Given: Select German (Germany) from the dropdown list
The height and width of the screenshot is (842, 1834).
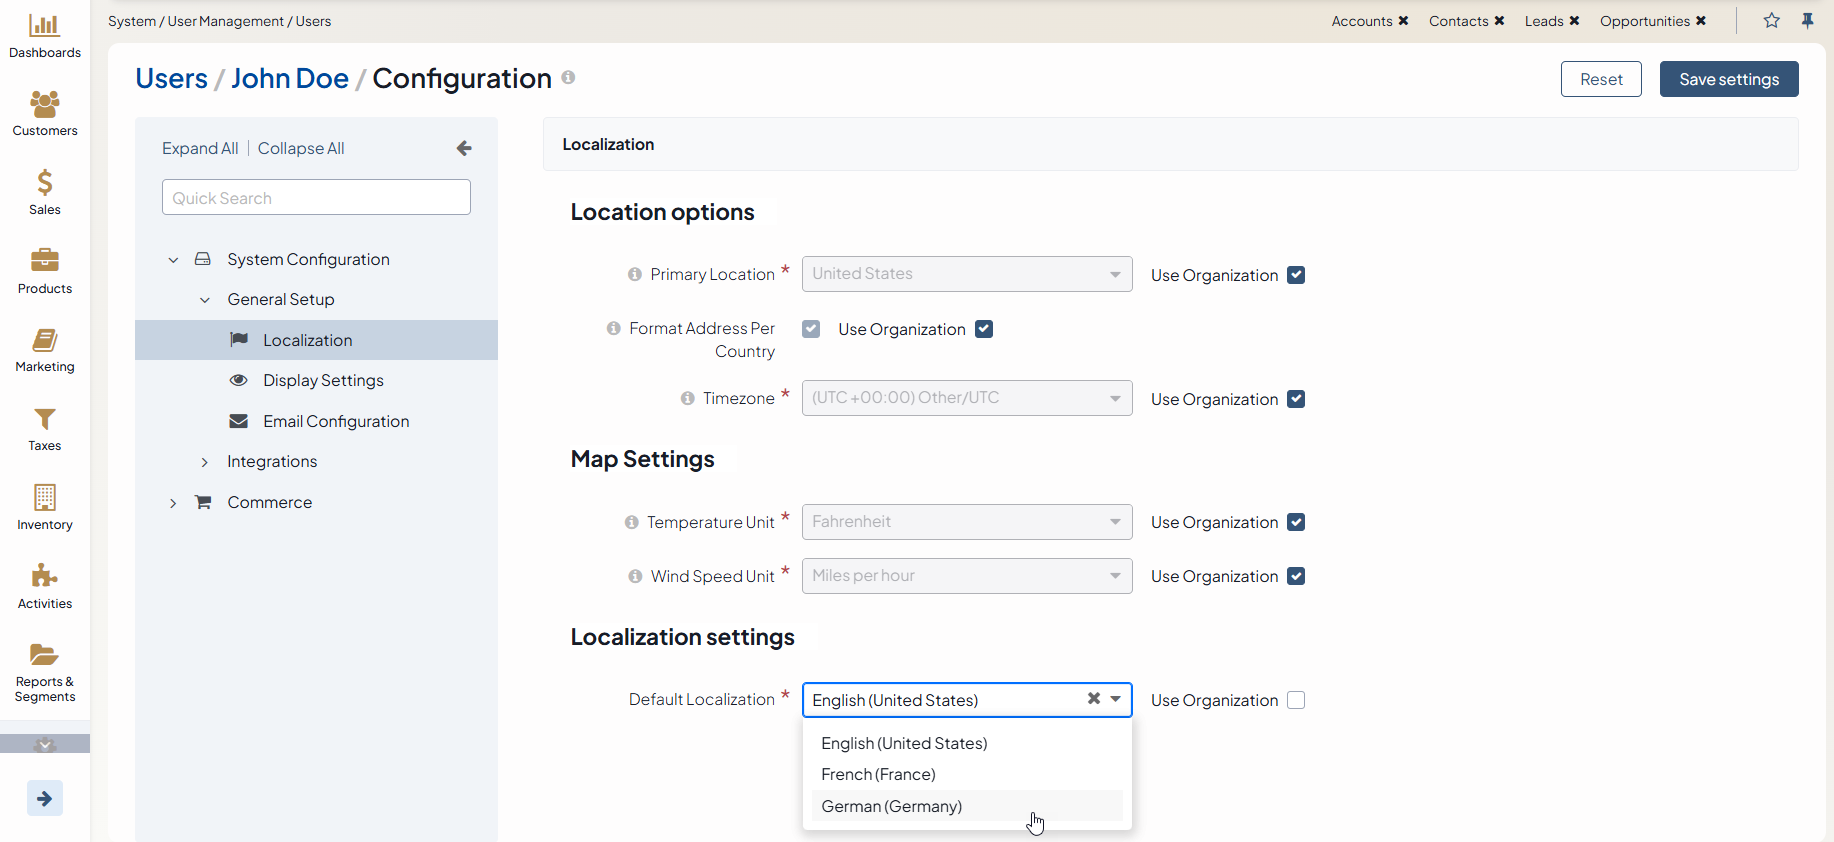Looking at the screenshot, I should [x=891, y=806].
